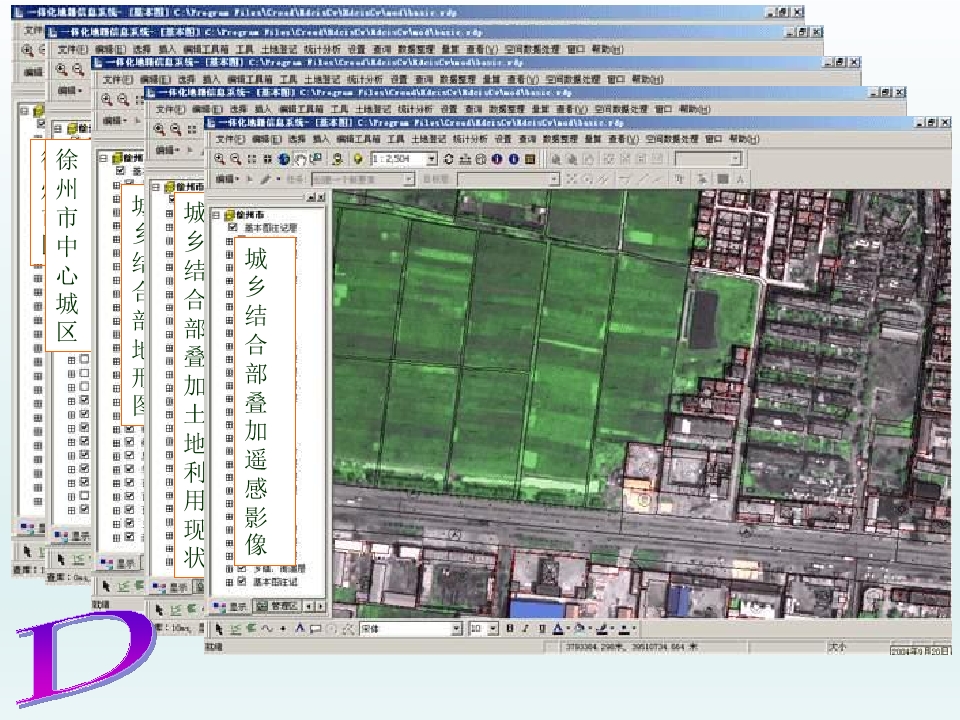Click the Refresh arrows icon beside scale box
Image resolution: width=960 pixels, height=720 pixels.
pyautogui.click(x=449, y=159)
